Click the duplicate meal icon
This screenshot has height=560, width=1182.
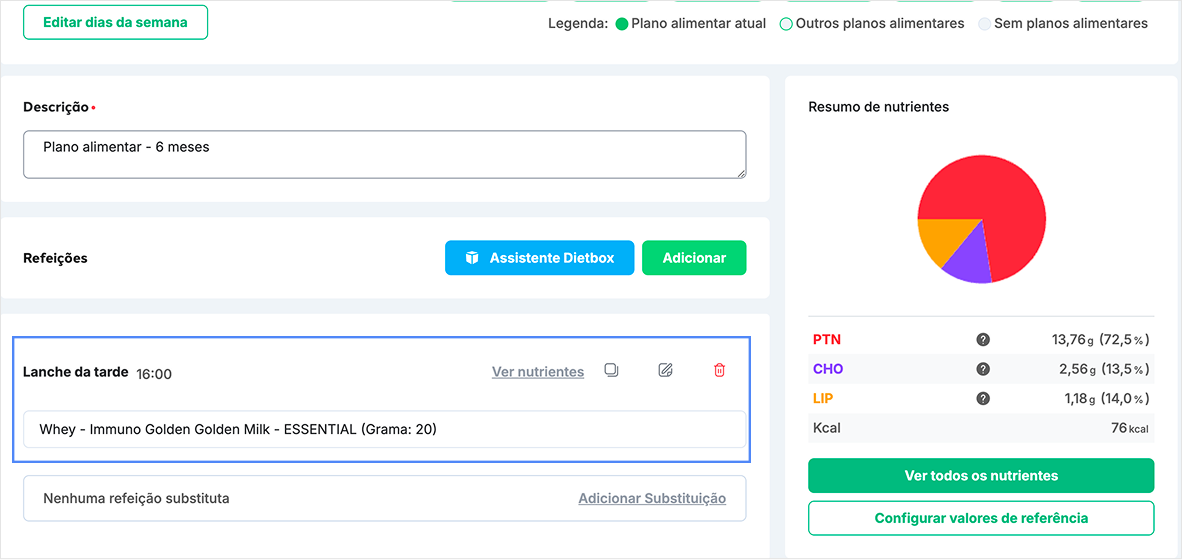611,370
